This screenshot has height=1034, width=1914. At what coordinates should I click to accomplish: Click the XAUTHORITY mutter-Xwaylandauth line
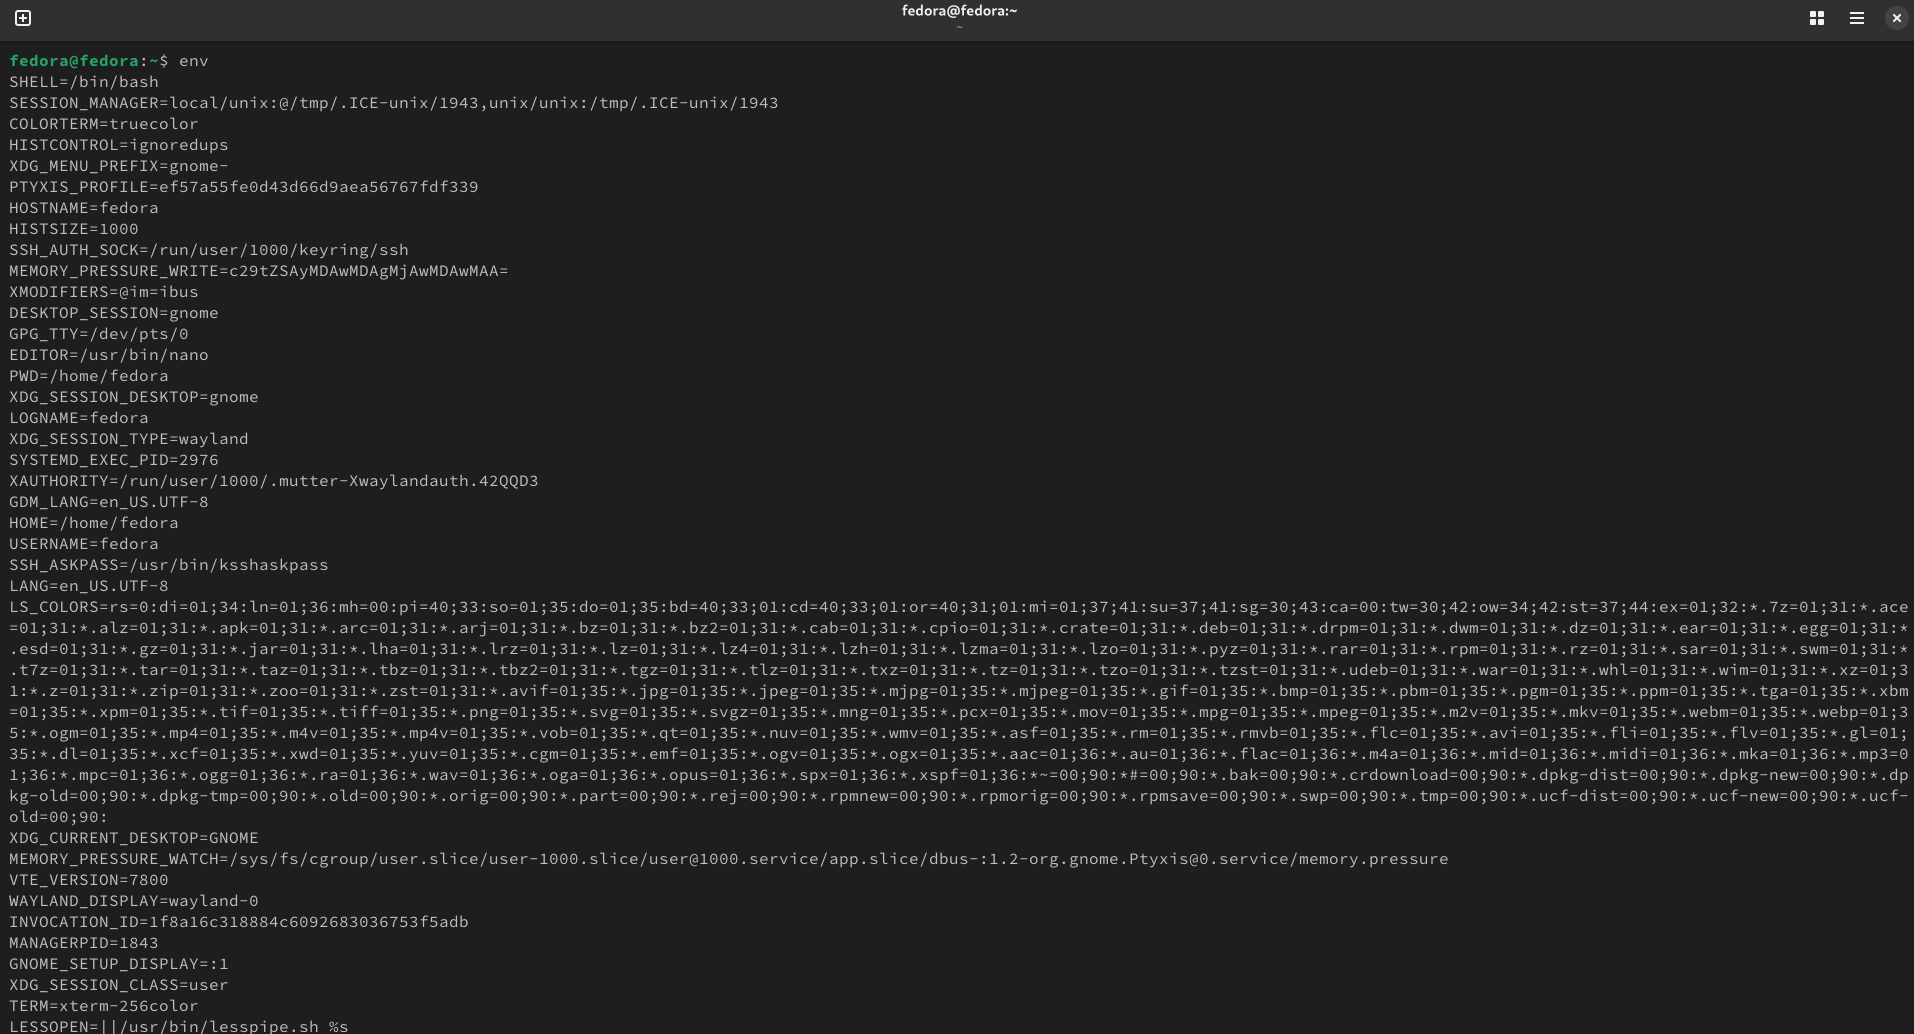[x=273, y=481]
